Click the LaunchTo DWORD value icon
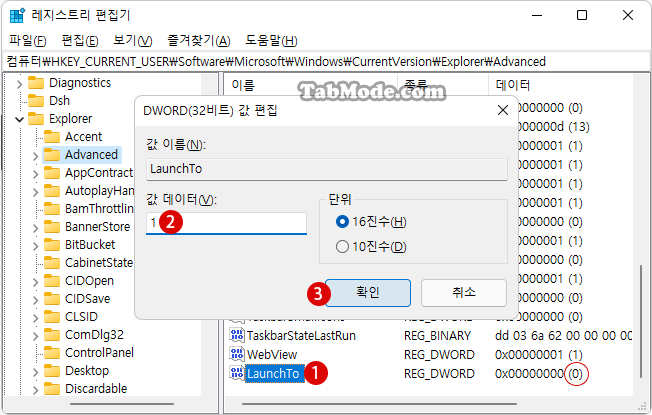Viewport: 652px width, 415px height. click(x=237, y=373)
